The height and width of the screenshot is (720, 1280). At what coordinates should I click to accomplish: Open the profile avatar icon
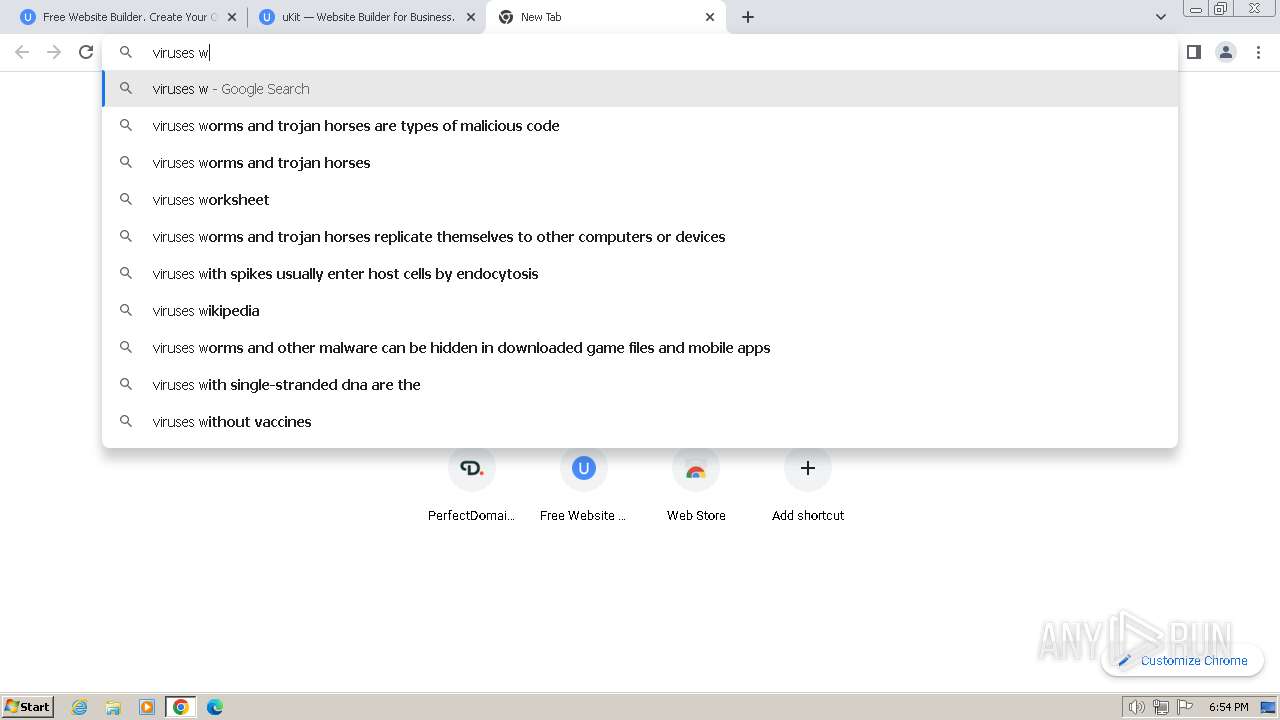point(1226,52)
